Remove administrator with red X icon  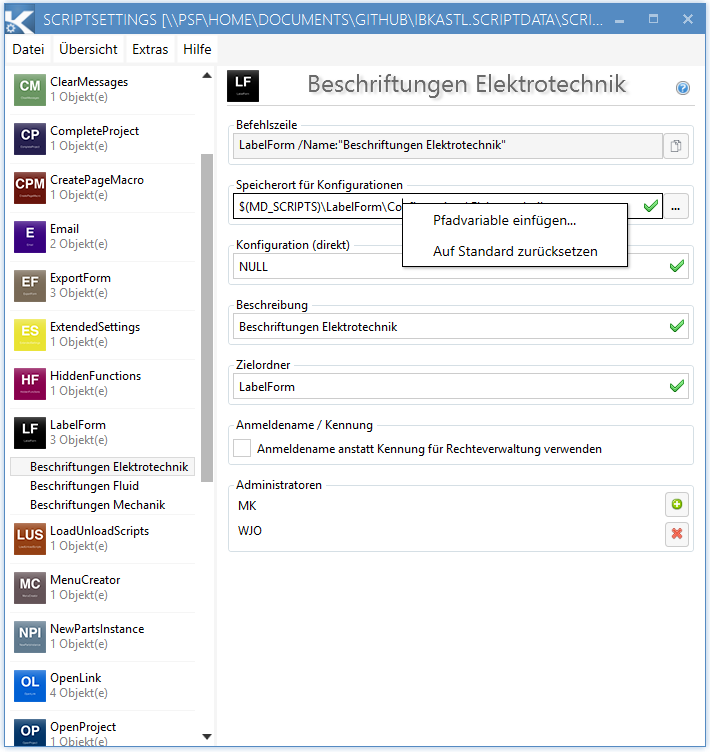click(677, 534)
